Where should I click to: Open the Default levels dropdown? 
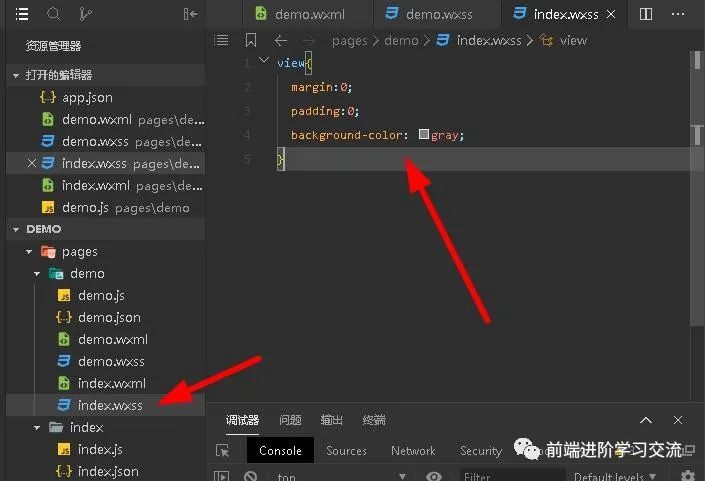point(614,477)
